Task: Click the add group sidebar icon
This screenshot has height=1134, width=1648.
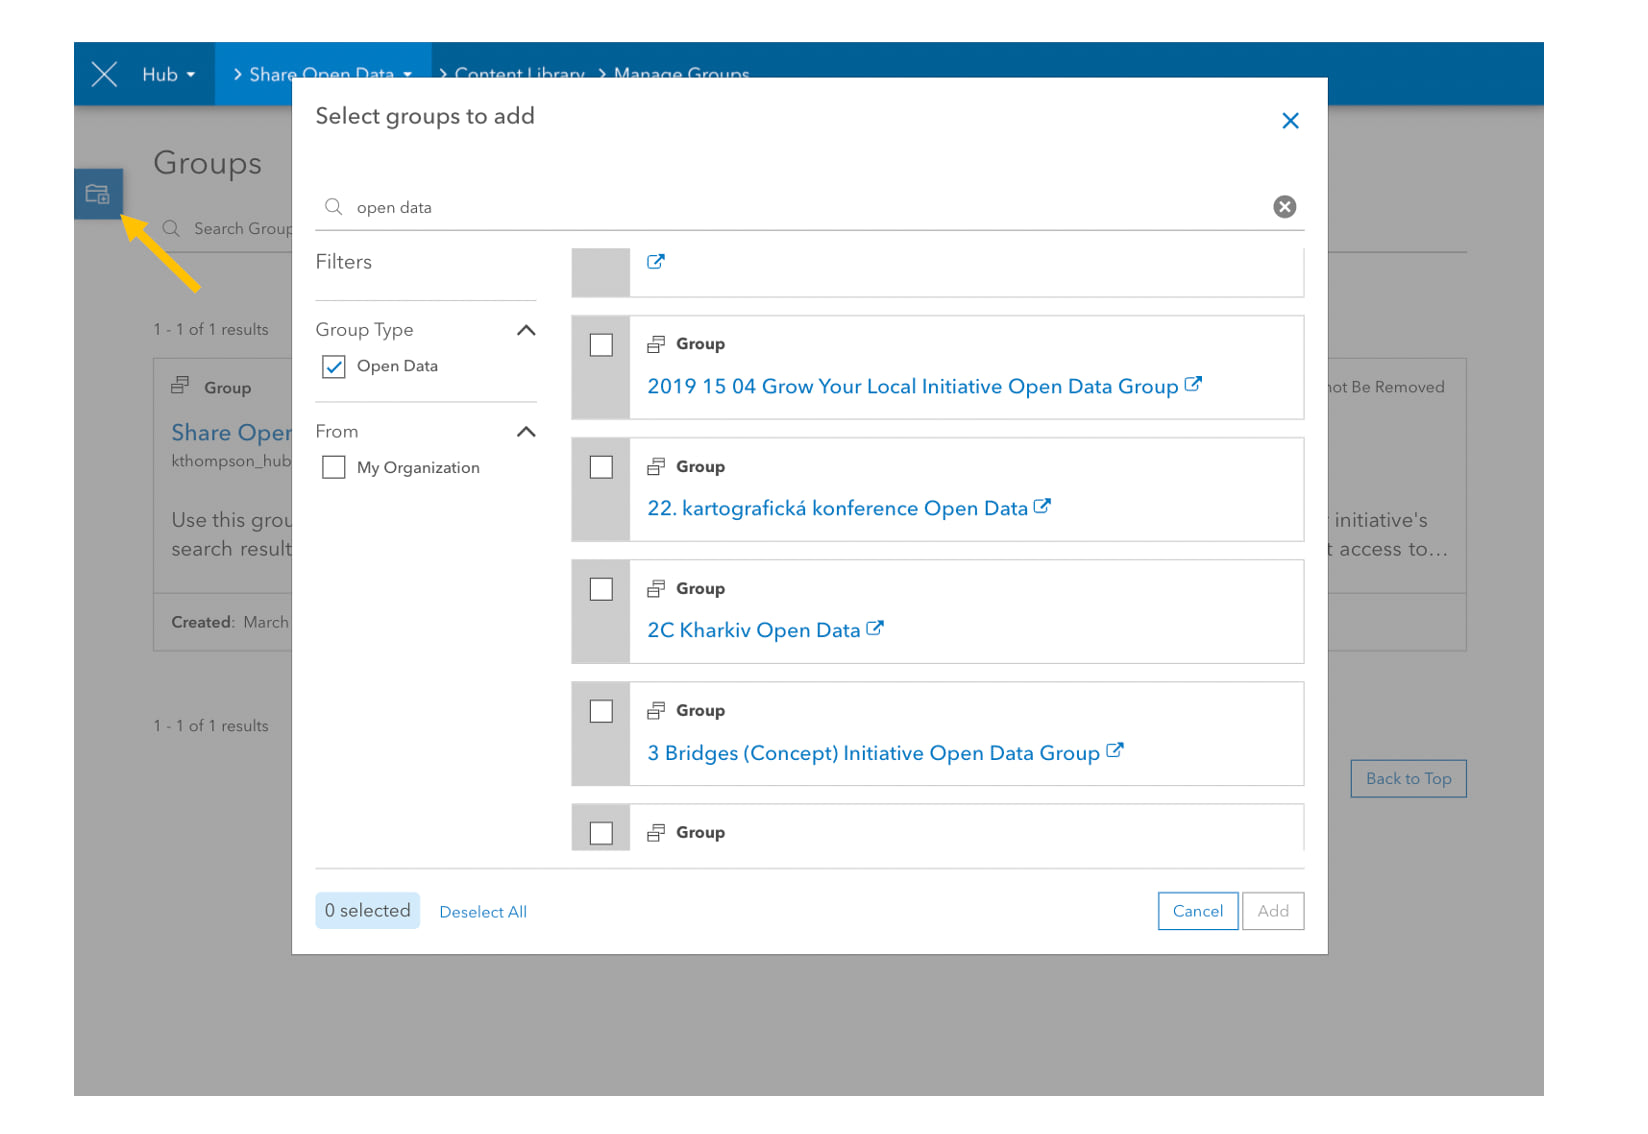Action: tap(98, 194)
